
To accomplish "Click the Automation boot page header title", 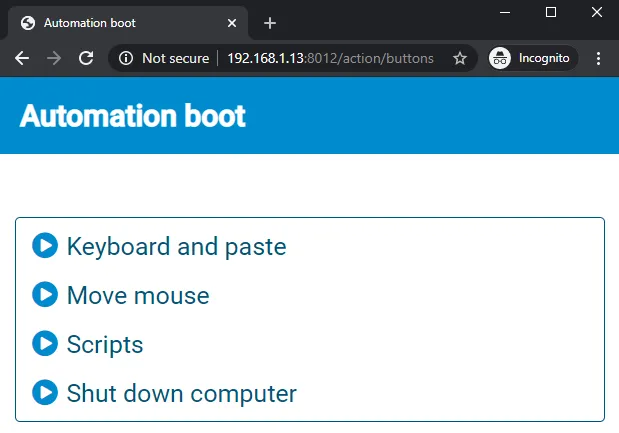I will pos(132,116).
